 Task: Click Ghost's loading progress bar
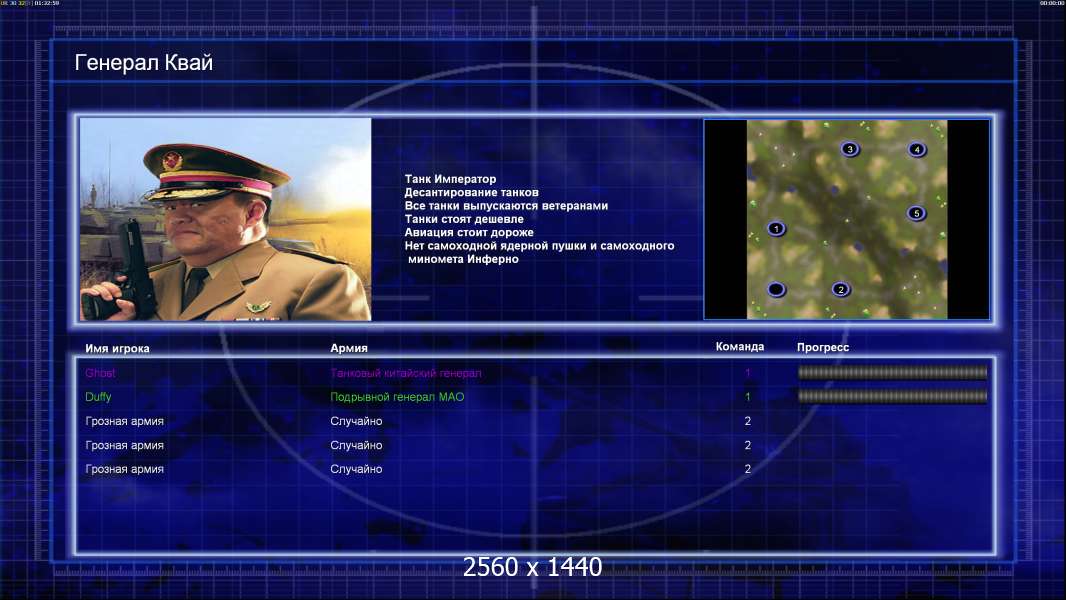(892, 372)
